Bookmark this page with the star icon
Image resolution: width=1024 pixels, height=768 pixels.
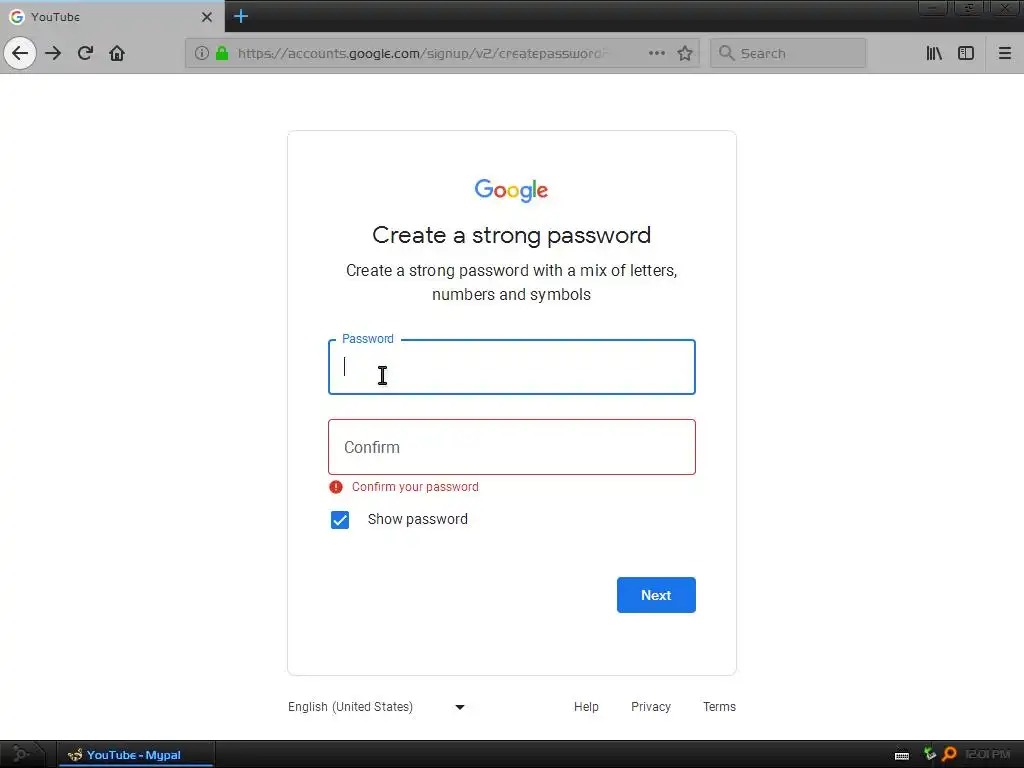(684, 53)
